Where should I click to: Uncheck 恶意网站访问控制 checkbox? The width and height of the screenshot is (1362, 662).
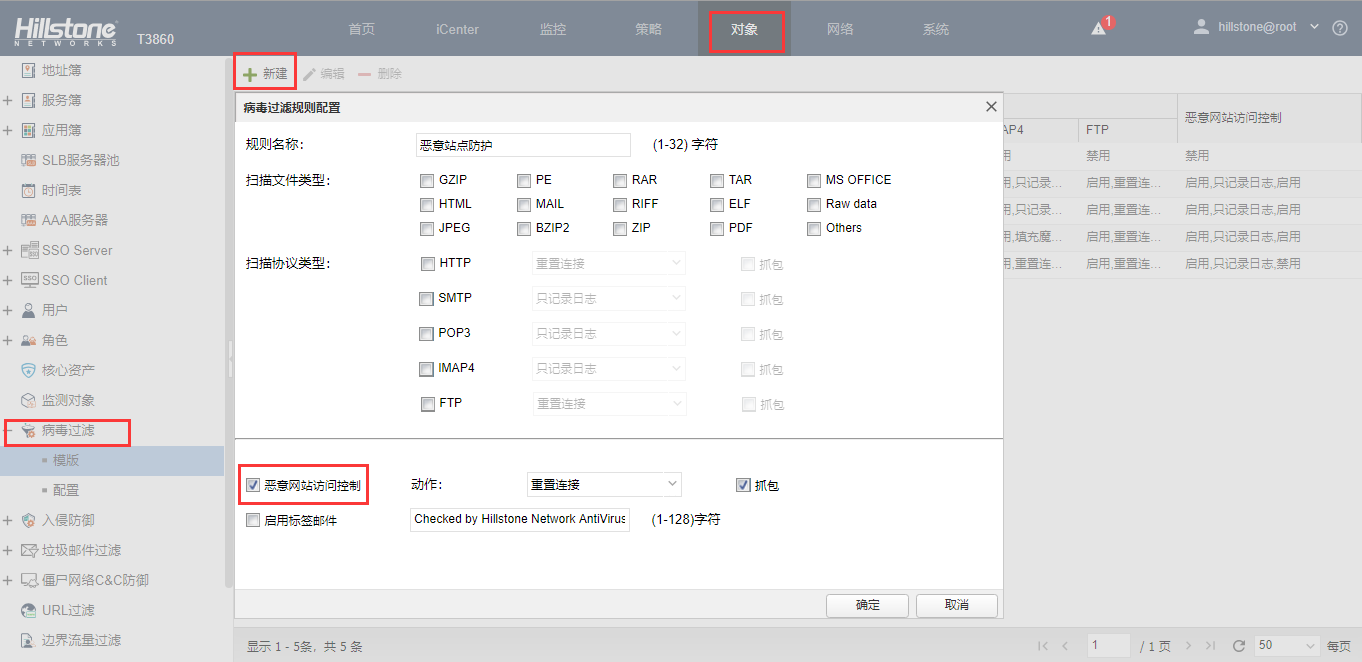pyautogui.click(x=253, y=485)
